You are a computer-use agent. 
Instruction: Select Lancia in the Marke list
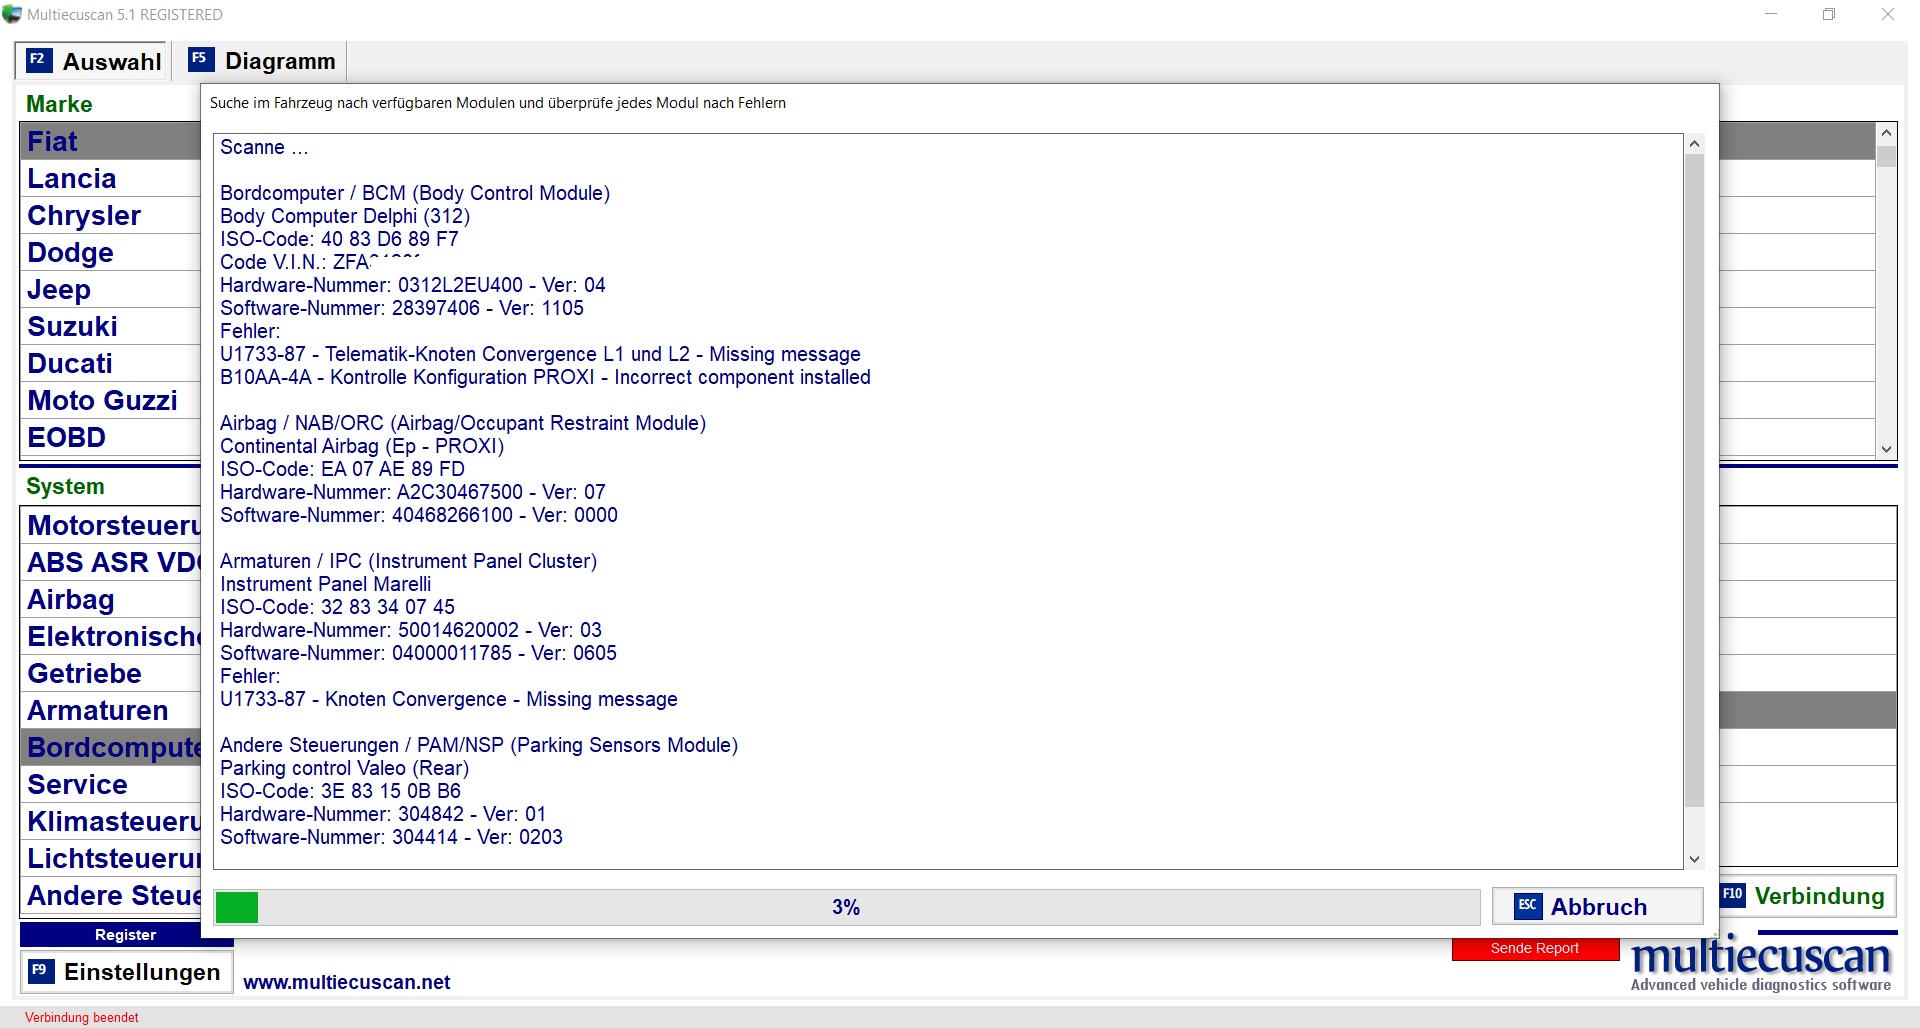pyautogui.click(x=72, y=179)
